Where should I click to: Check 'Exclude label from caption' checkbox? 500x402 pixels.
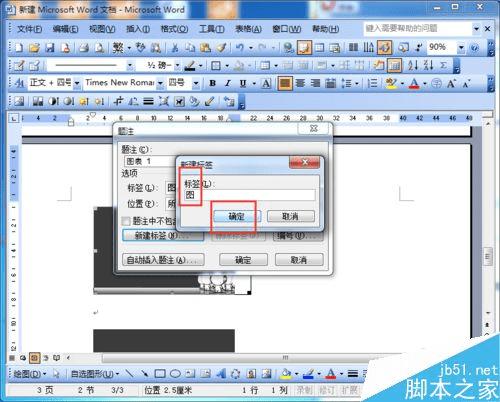[126, 221]
